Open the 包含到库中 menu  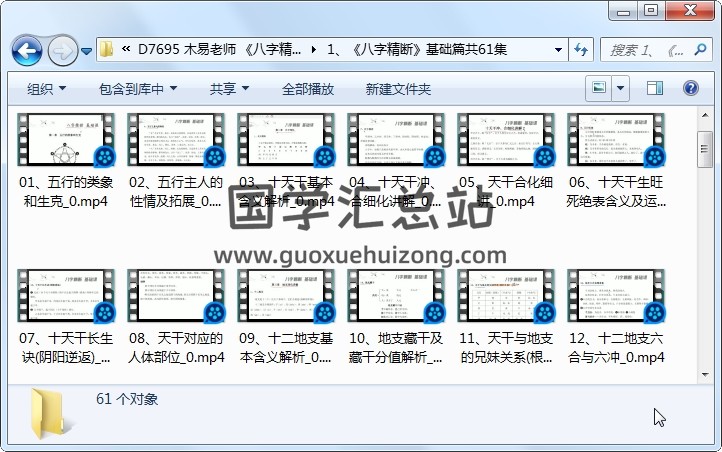click(138, 89)
